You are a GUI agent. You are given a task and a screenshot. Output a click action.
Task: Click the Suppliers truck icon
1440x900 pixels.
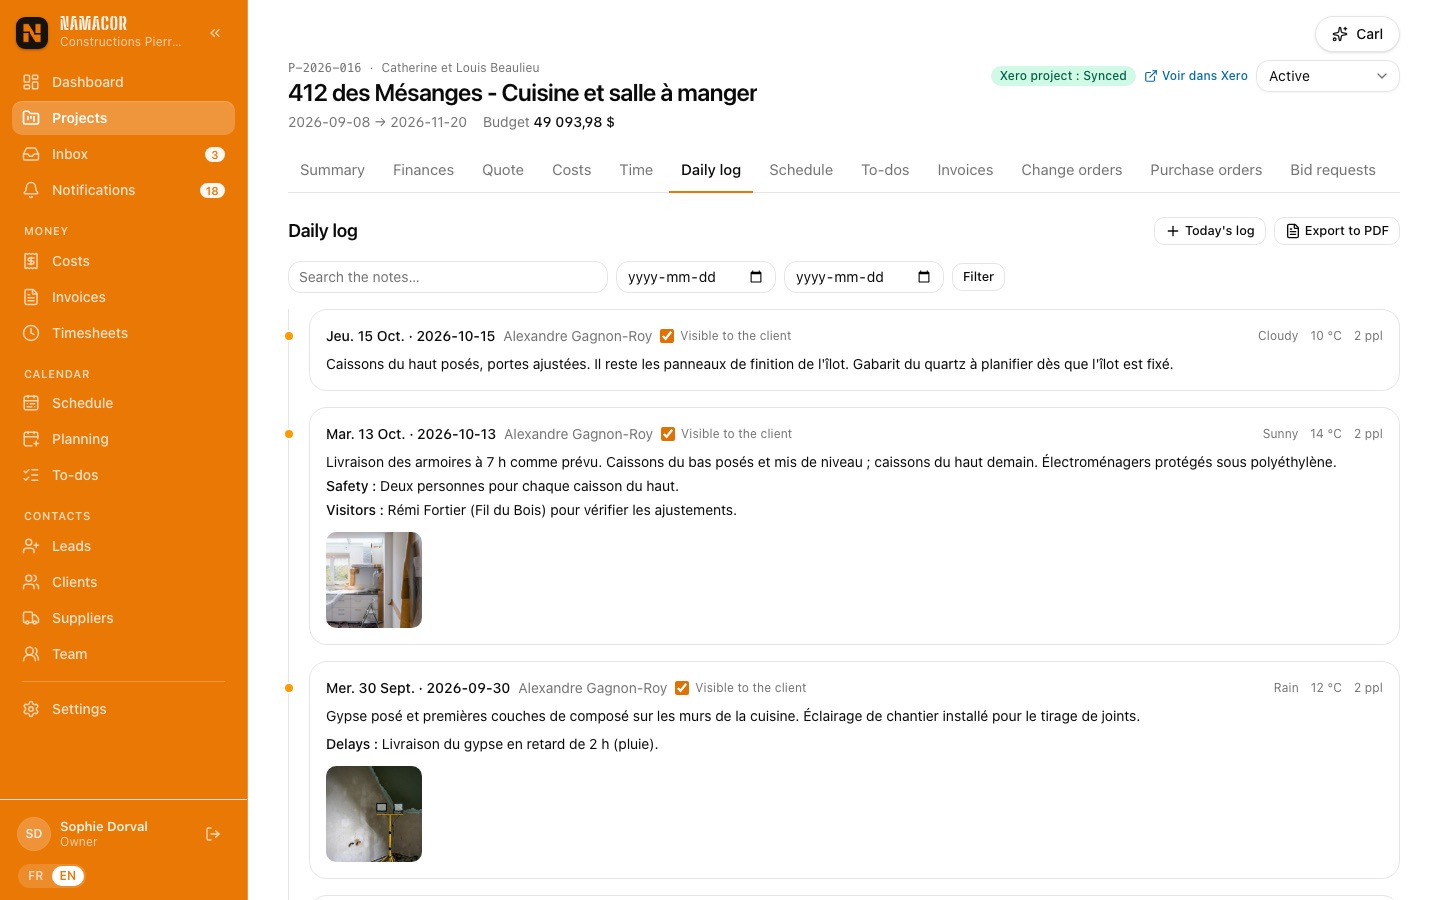[31, 618]
